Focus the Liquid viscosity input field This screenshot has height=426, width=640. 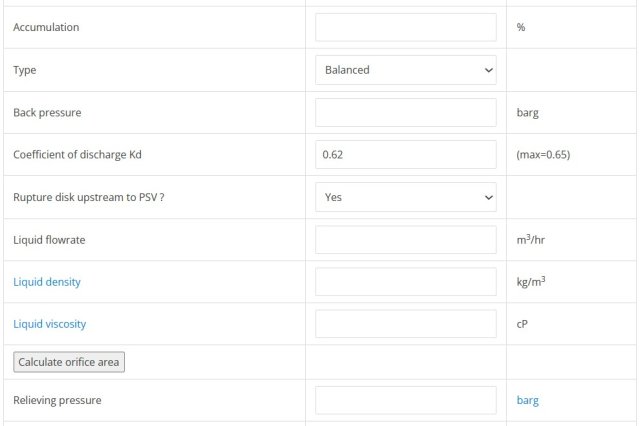pyautogui.click(x=406, y=324)
